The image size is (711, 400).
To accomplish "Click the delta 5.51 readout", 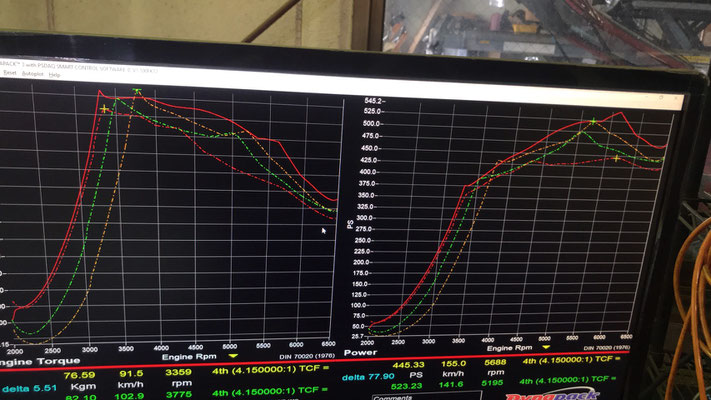I will [x=29, y=388].
